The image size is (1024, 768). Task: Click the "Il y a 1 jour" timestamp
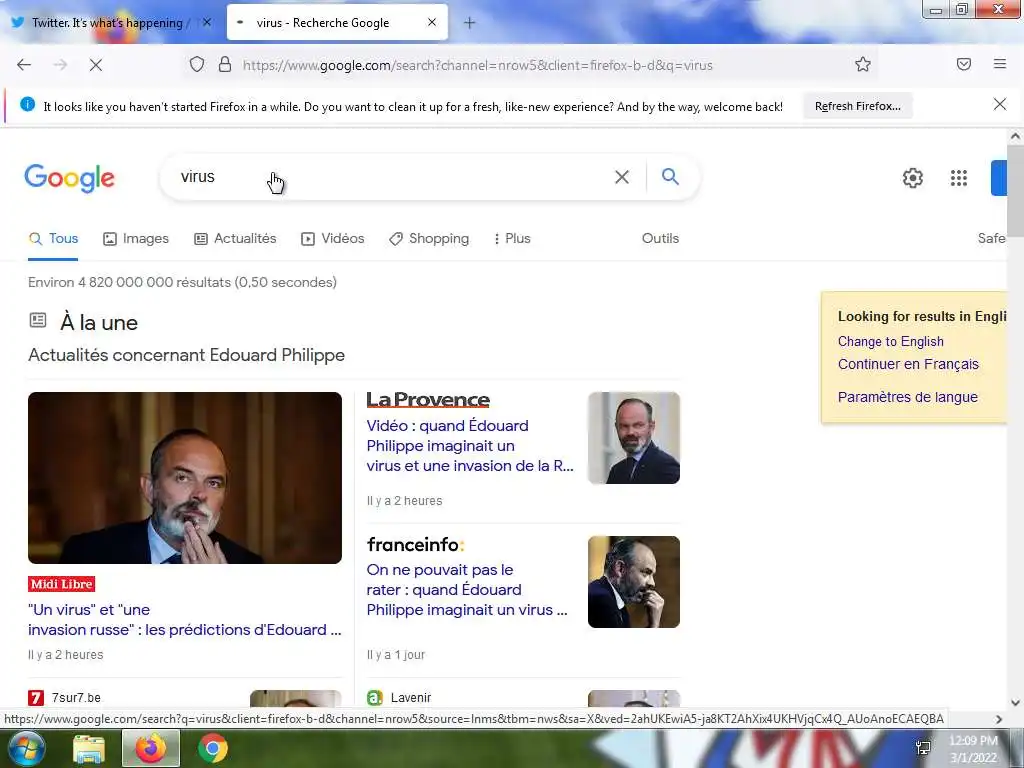coord(396,654)
